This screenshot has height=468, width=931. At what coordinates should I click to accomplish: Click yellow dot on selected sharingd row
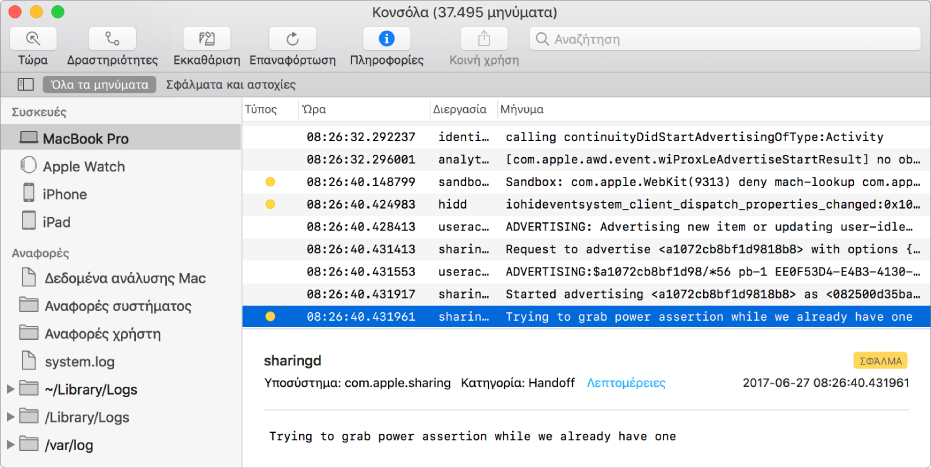(270, 317)
